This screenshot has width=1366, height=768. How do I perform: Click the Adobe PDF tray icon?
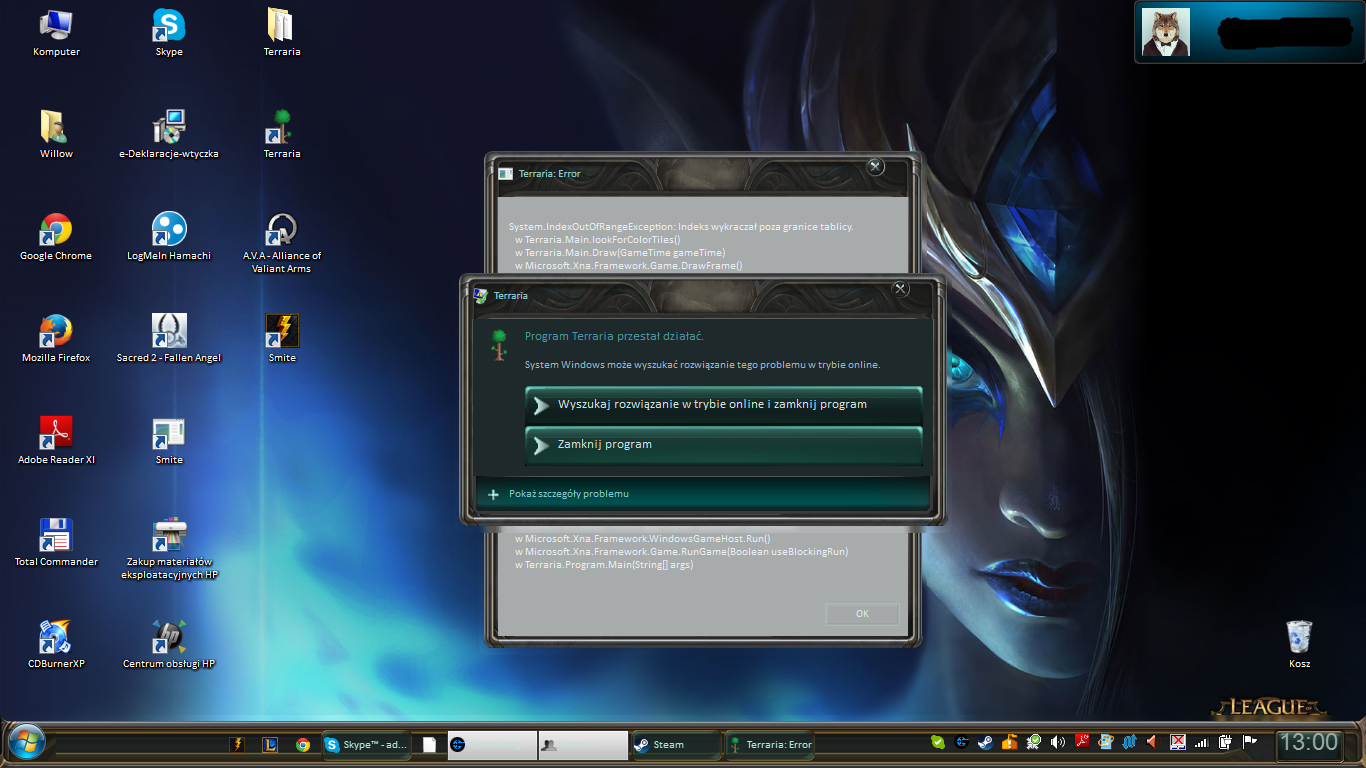point(1082,742)
